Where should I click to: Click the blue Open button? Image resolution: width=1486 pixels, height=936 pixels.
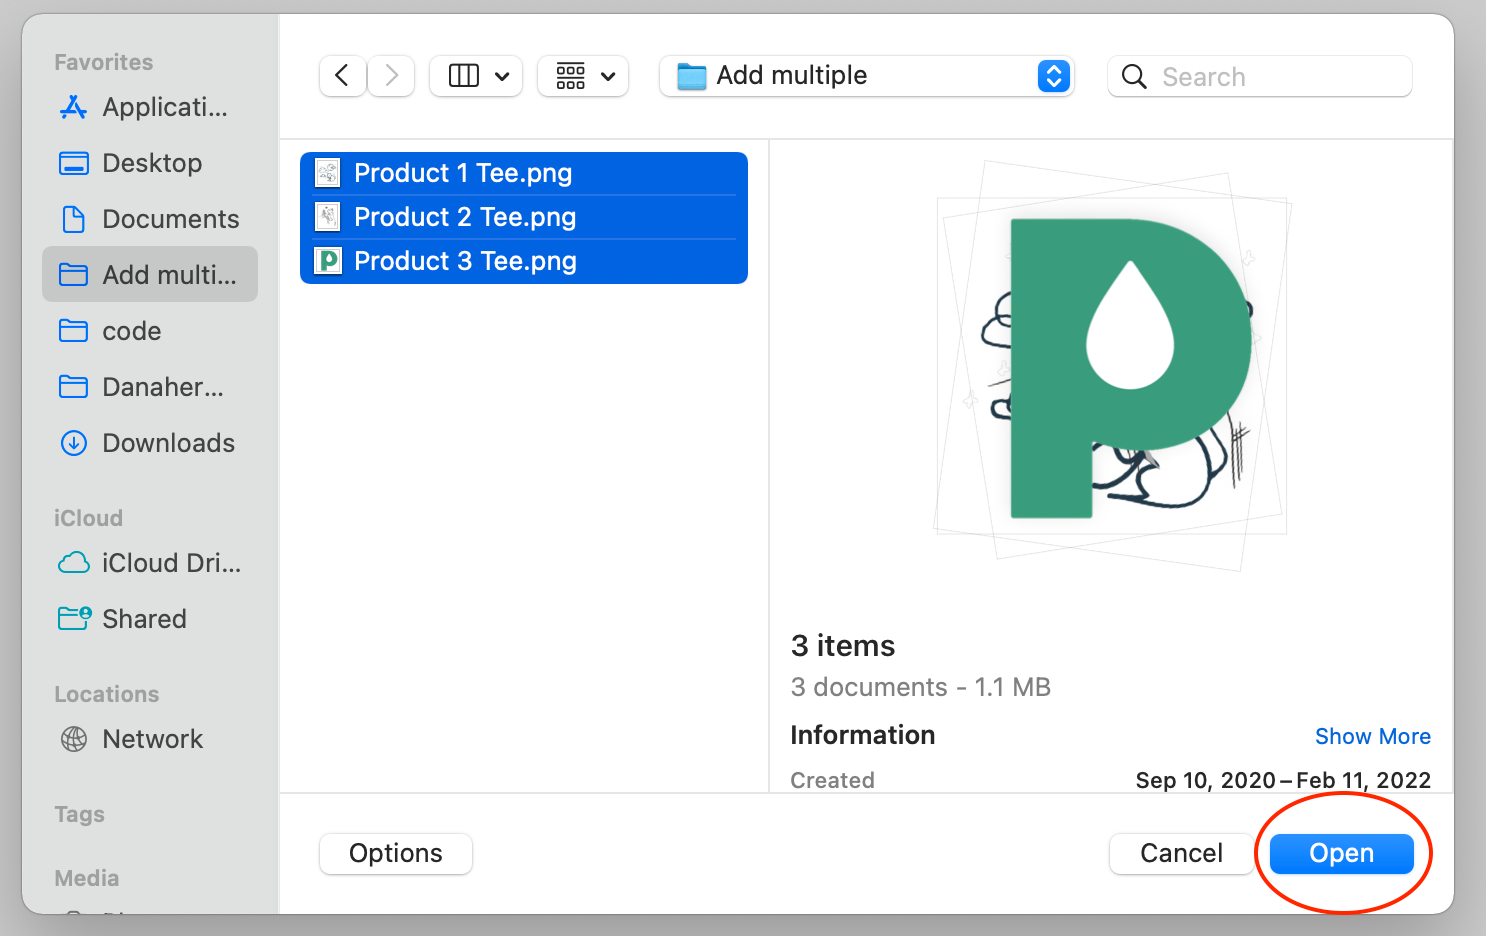click(x=1341, y=853)
